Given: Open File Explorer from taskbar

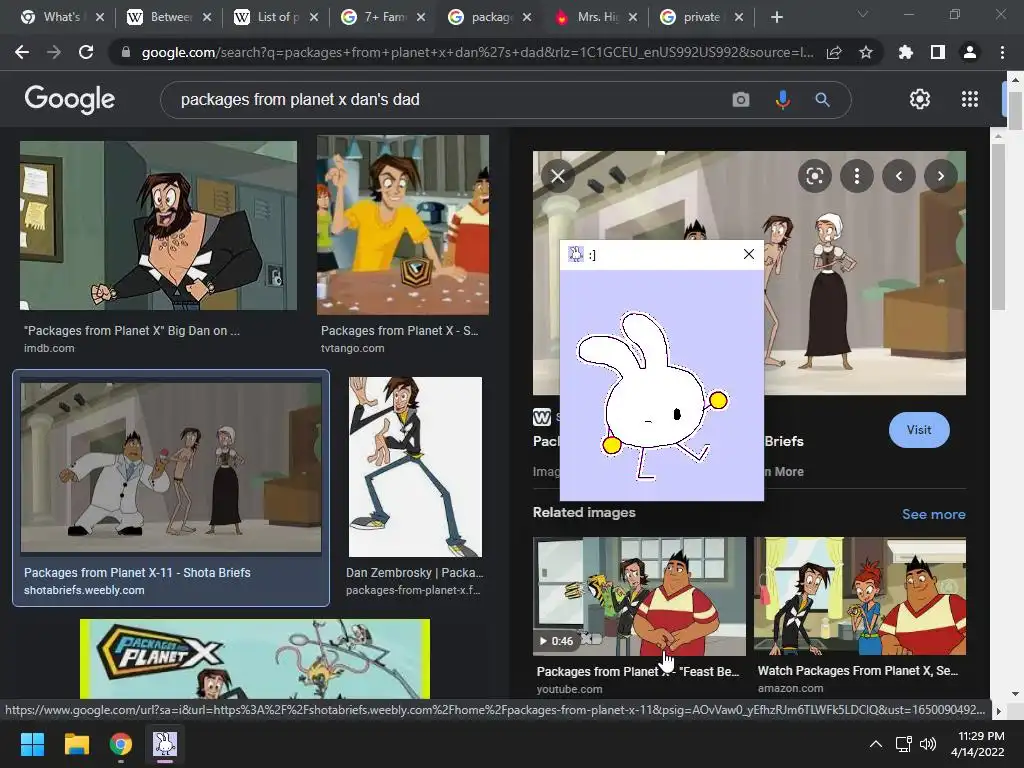Looking at the screenshot, I should tap(76, 744).
